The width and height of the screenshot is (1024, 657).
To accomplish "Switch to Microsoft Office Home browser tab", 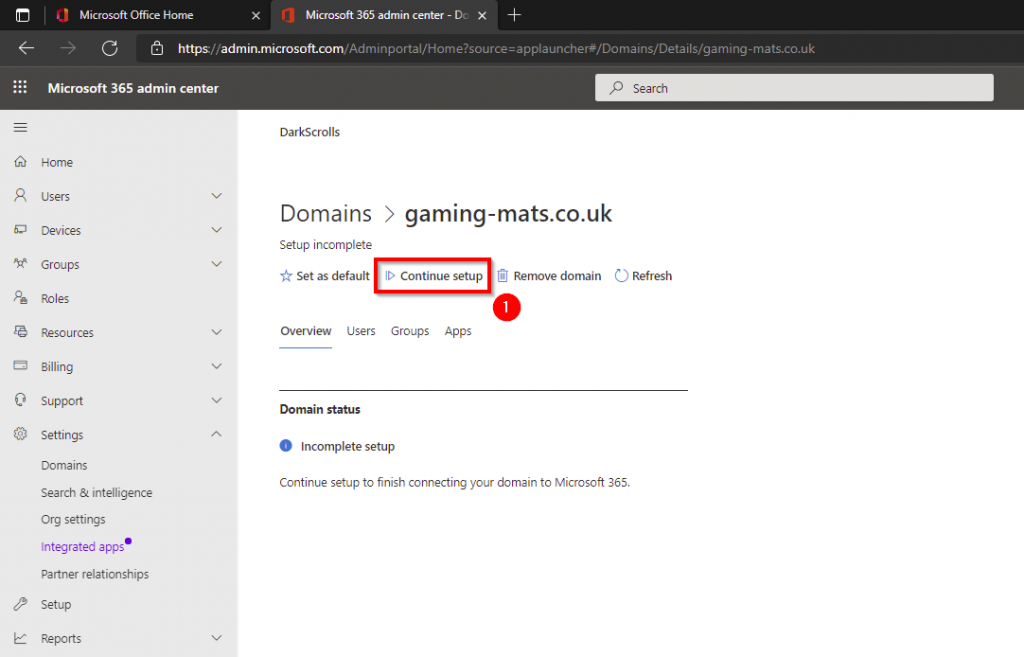I will pyautogui.click(x=157, y=15).
